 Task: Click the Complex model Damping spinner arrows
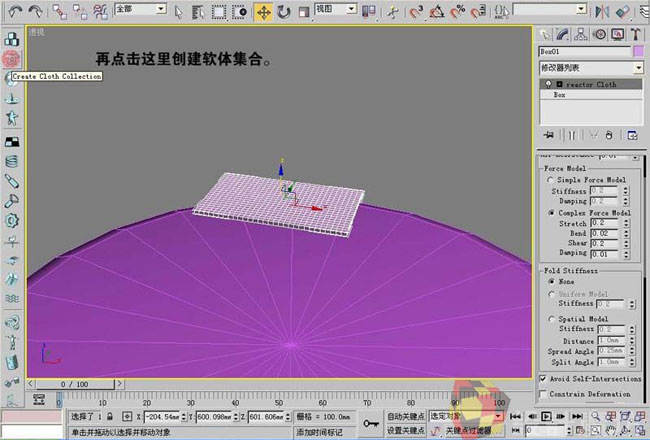[626, 254]
